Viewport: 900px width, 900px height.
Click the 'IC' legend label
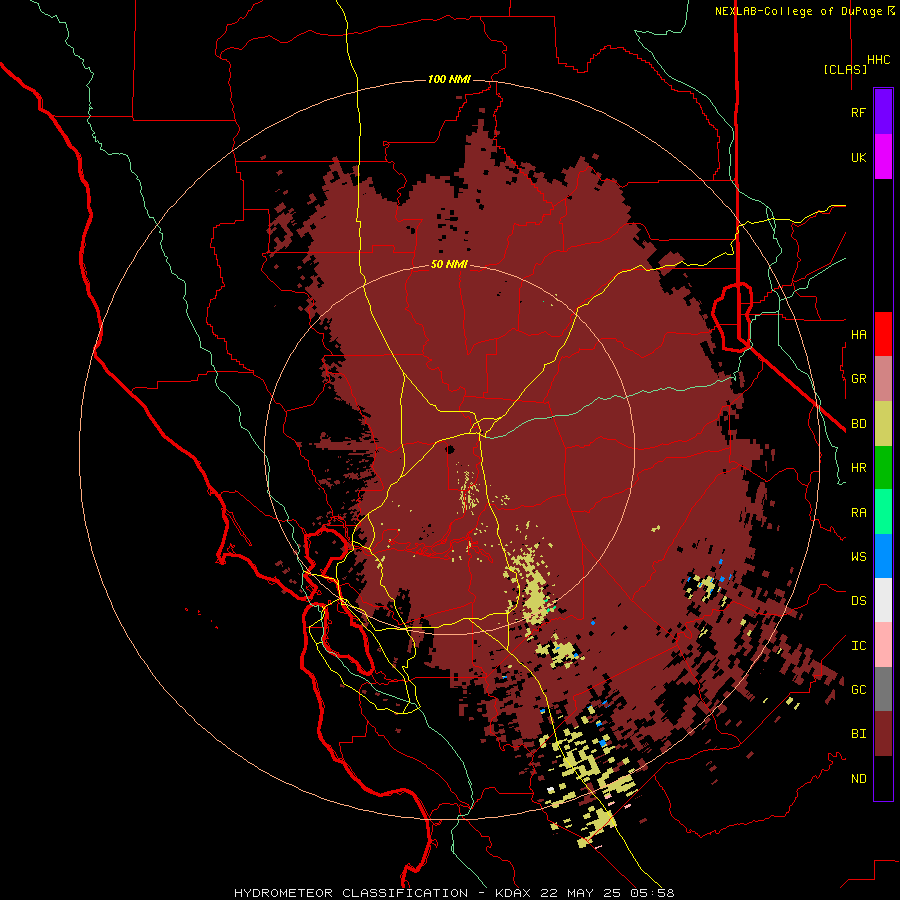(x=858, y=646)
